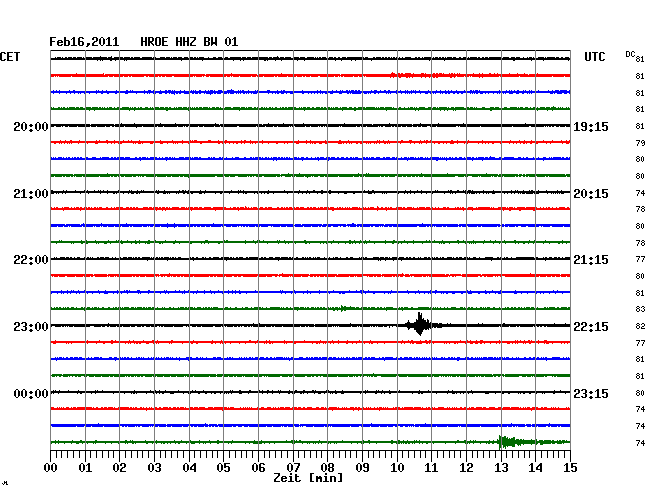Click the 23:00 CET time label

click(x=31, y=327)
